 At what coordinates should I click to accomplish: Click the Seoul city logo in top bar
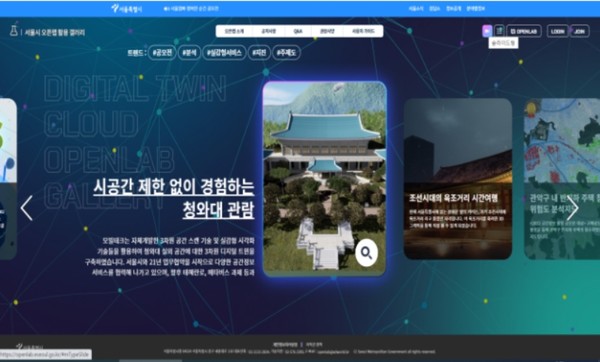coord(127,8)
